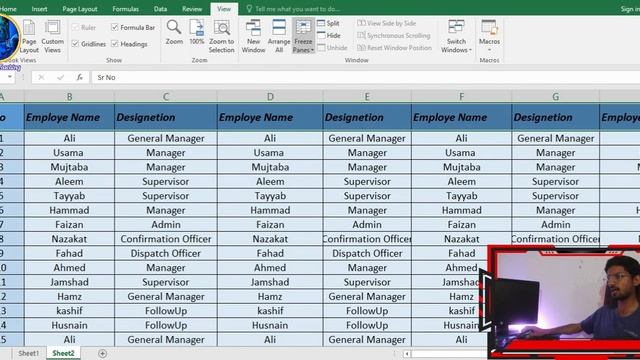Select the Sheet2 tab

[63, 353]
